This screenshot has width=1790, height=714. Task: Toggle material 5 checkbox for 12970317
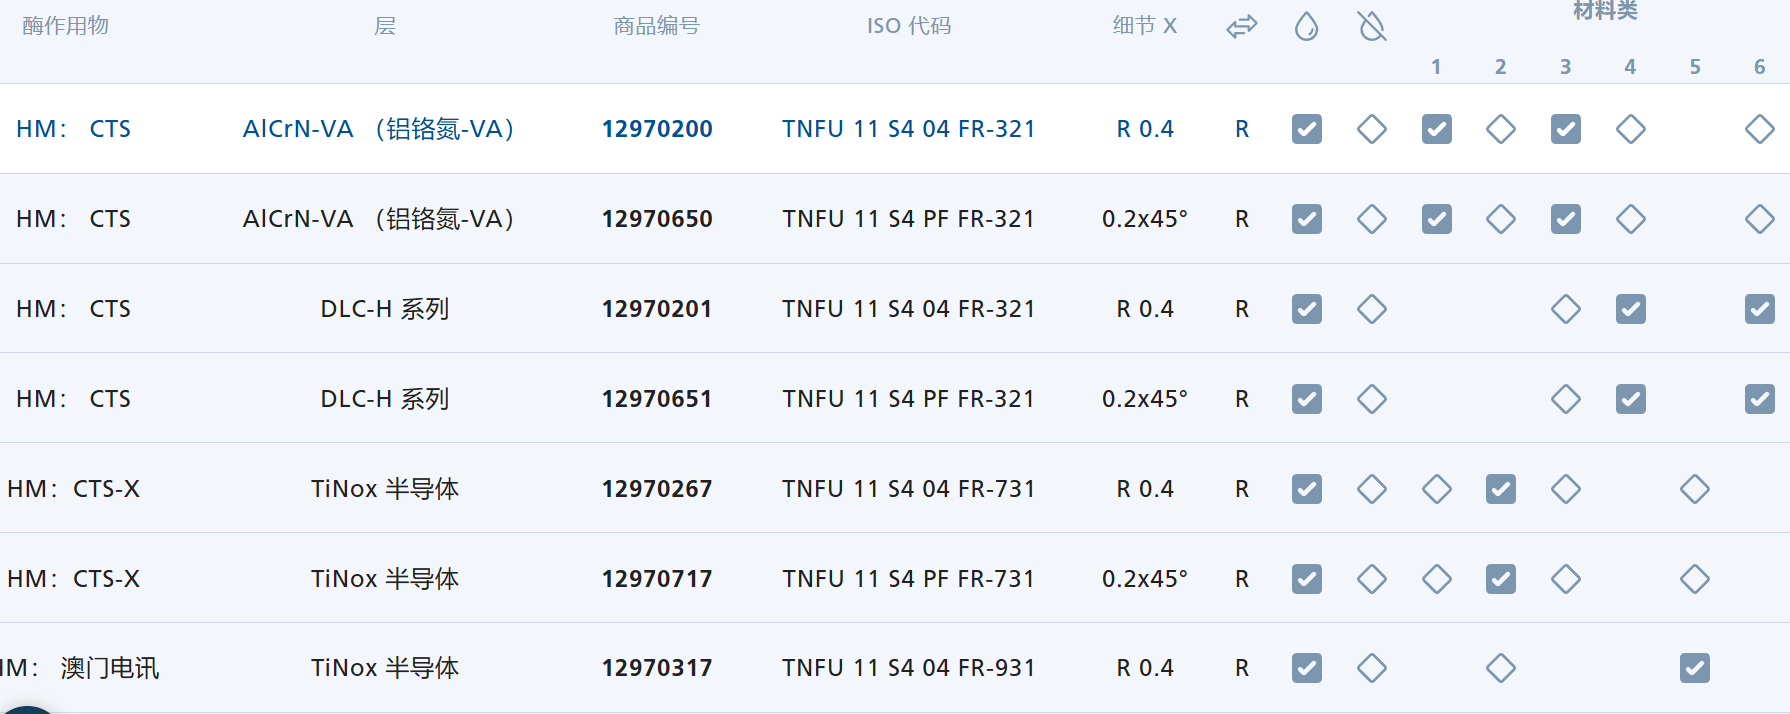click(1694, 668)
